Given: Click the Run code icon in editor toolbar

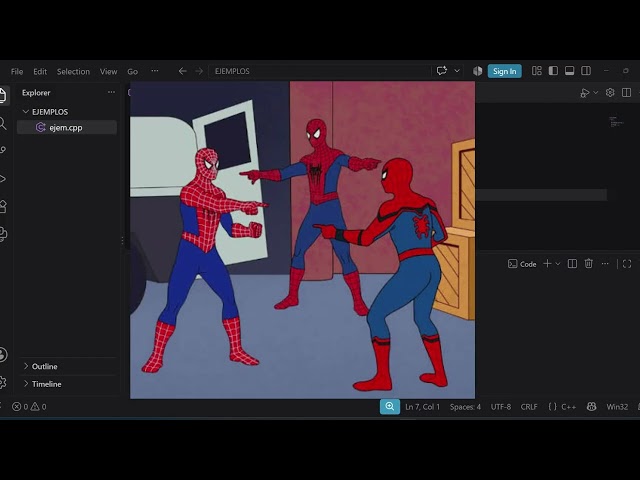Looking at the screenshot, I should click(584, 93).
